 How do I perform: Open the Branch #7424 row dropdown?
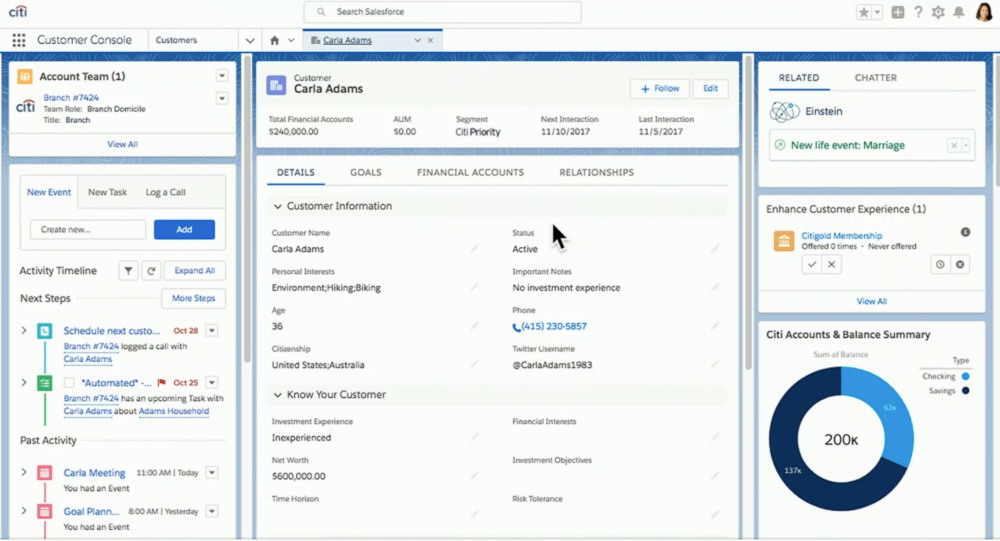coord(222,99)
